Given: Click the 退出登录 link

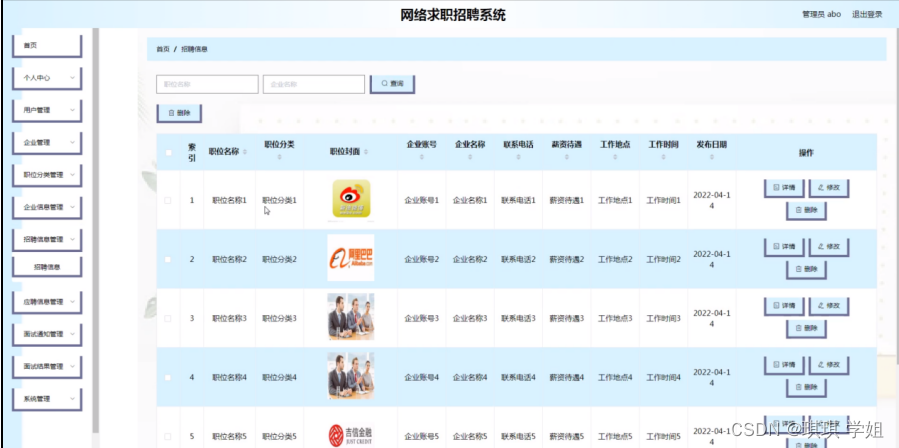Looking at the screenshot, I should 867,14.
